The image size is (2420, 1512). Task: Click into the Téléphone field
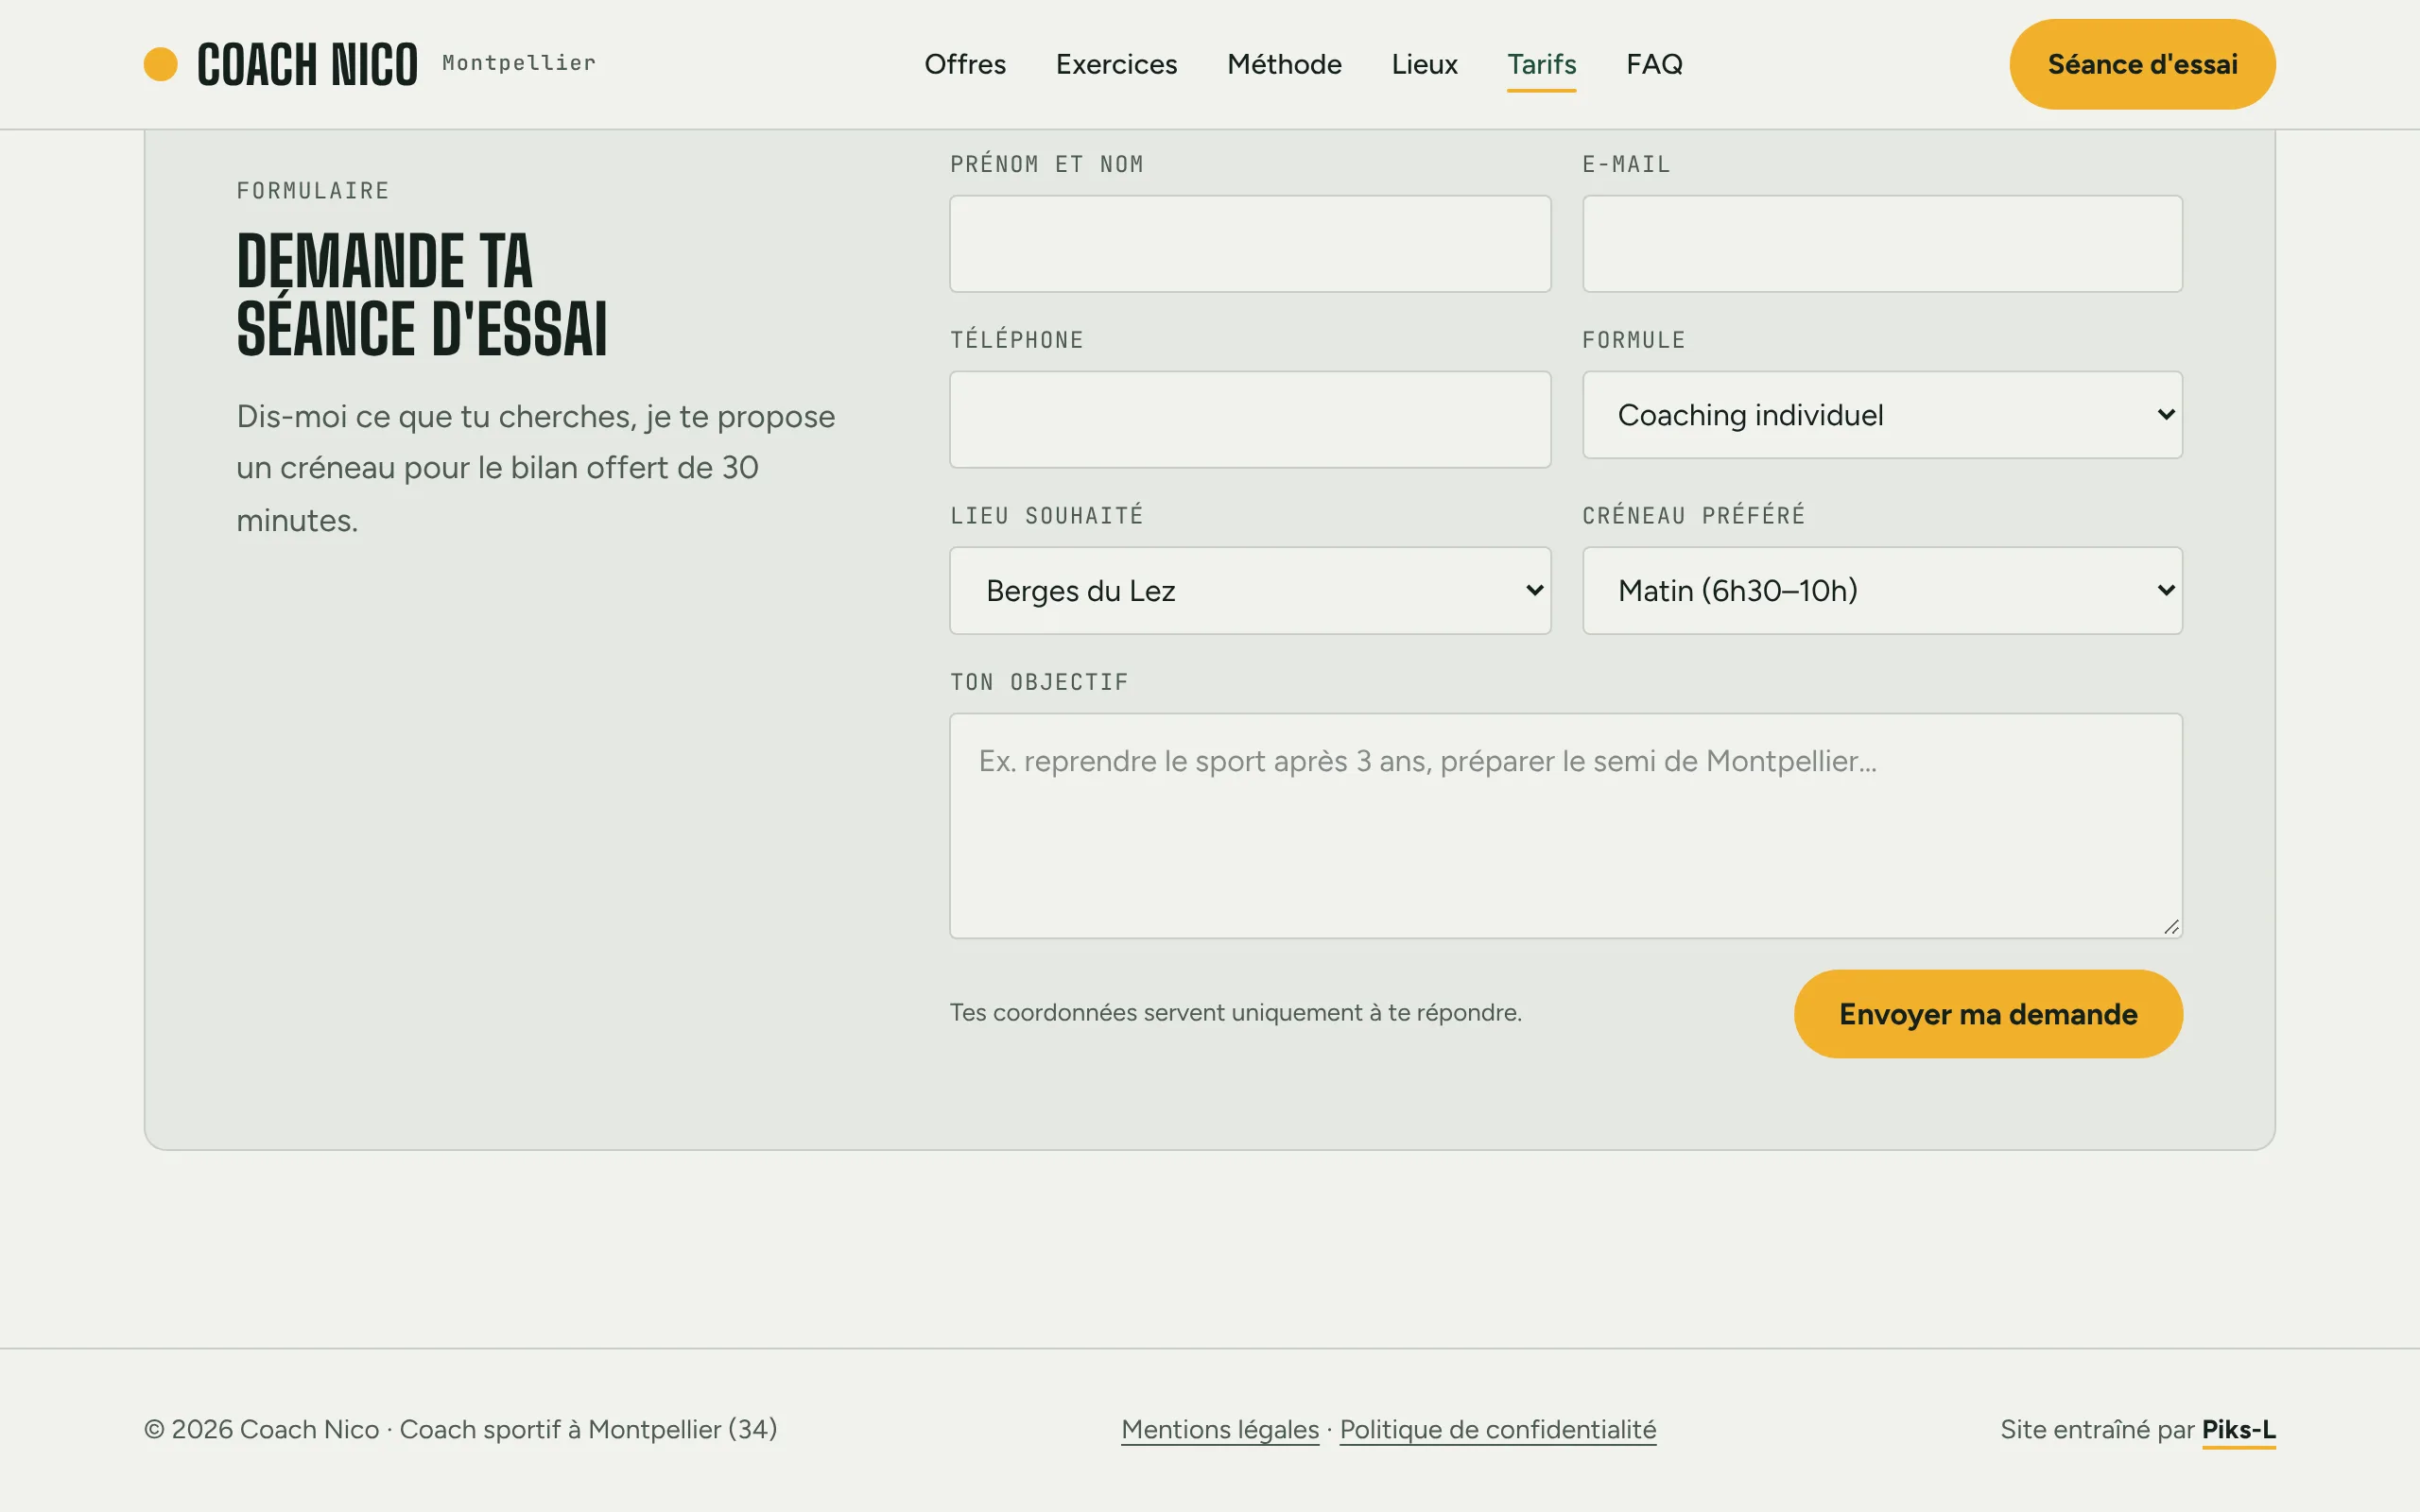point(1250,419)
